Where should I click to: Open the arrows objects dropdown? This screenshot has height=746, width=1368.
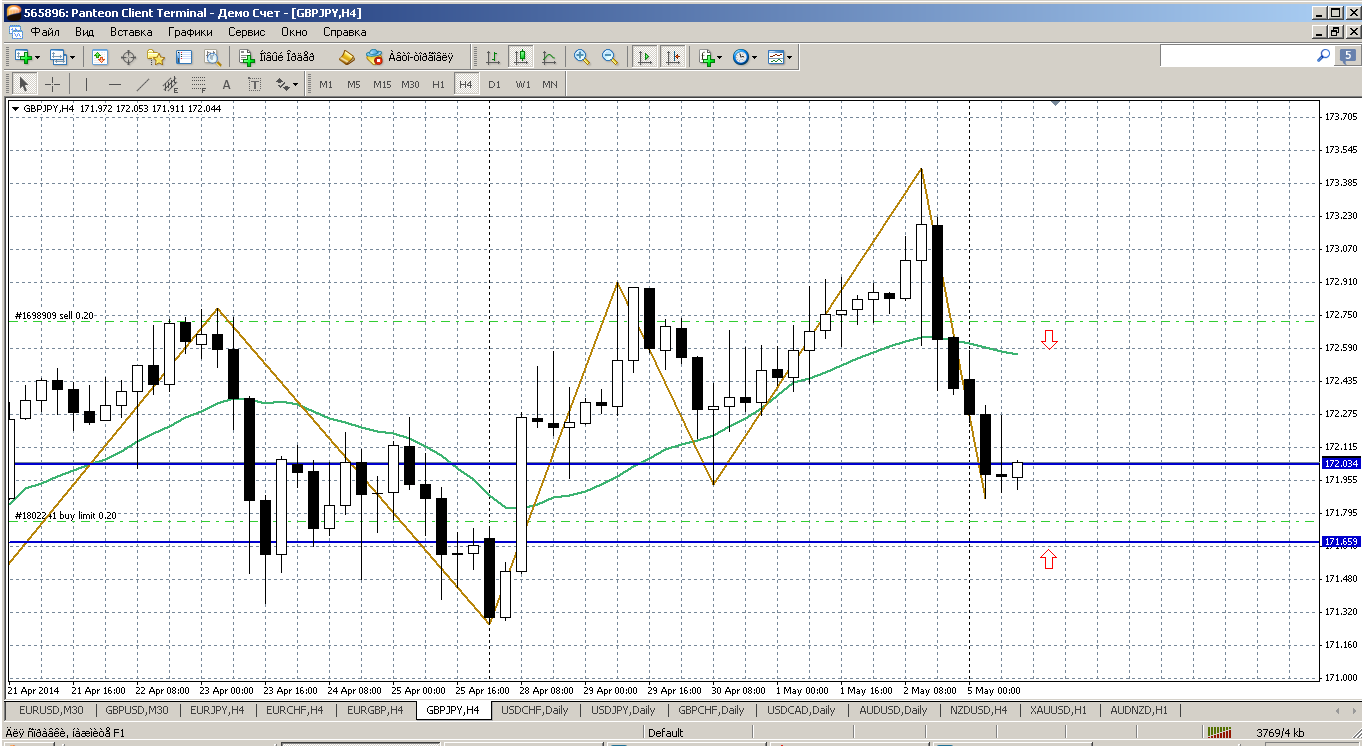click(x=286, y=84)
